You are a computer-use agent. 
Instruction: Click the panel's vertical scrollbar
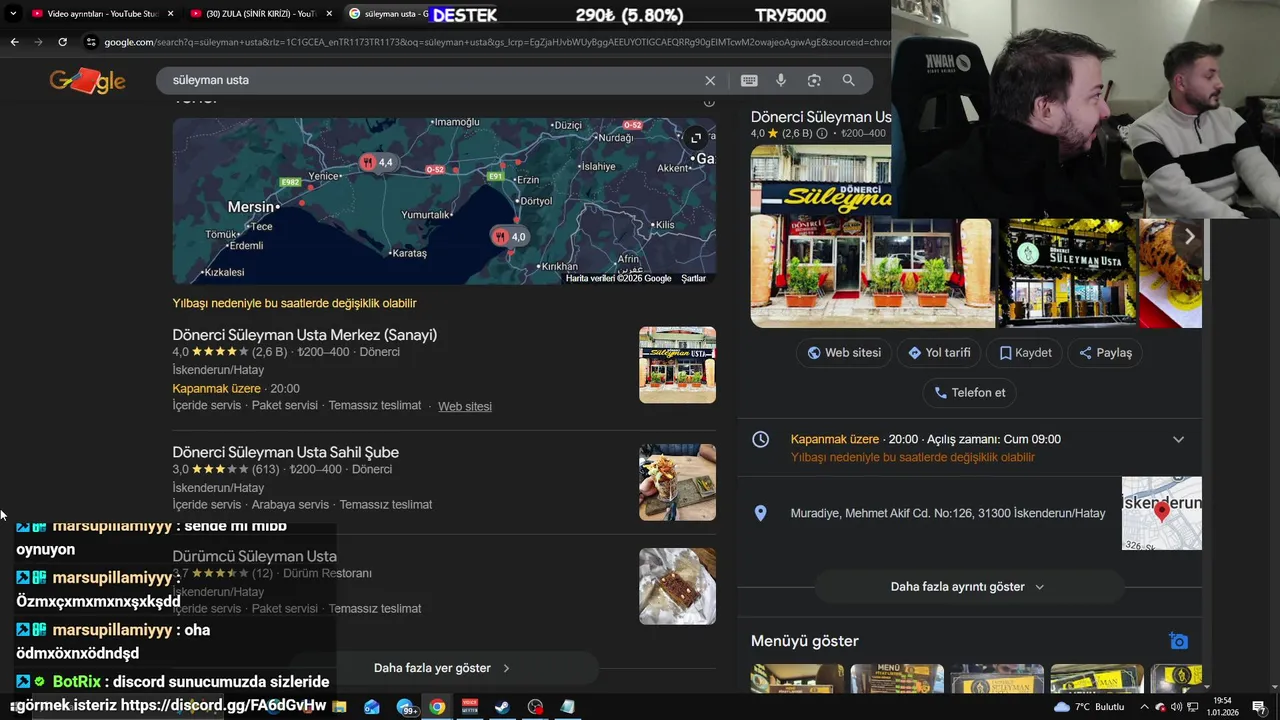point(1207,250)
